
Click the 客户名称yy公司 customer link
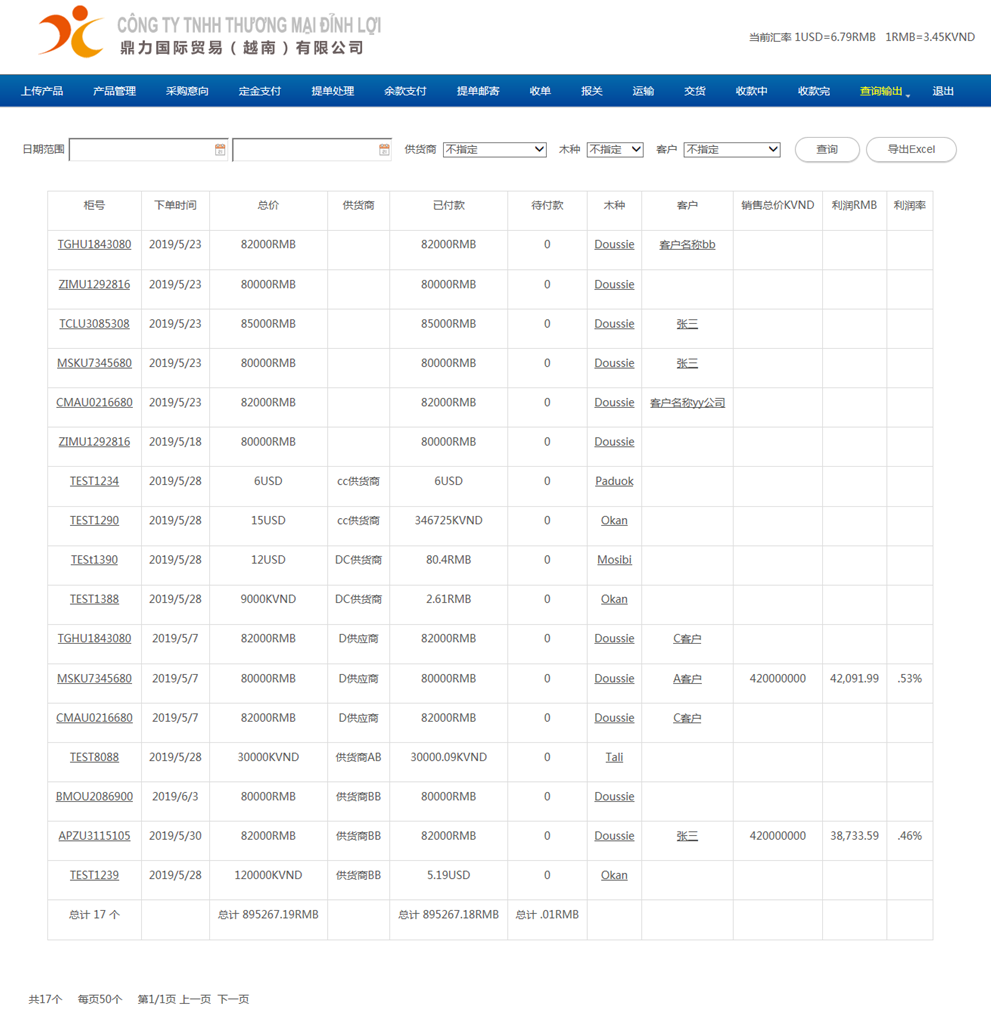688,403
